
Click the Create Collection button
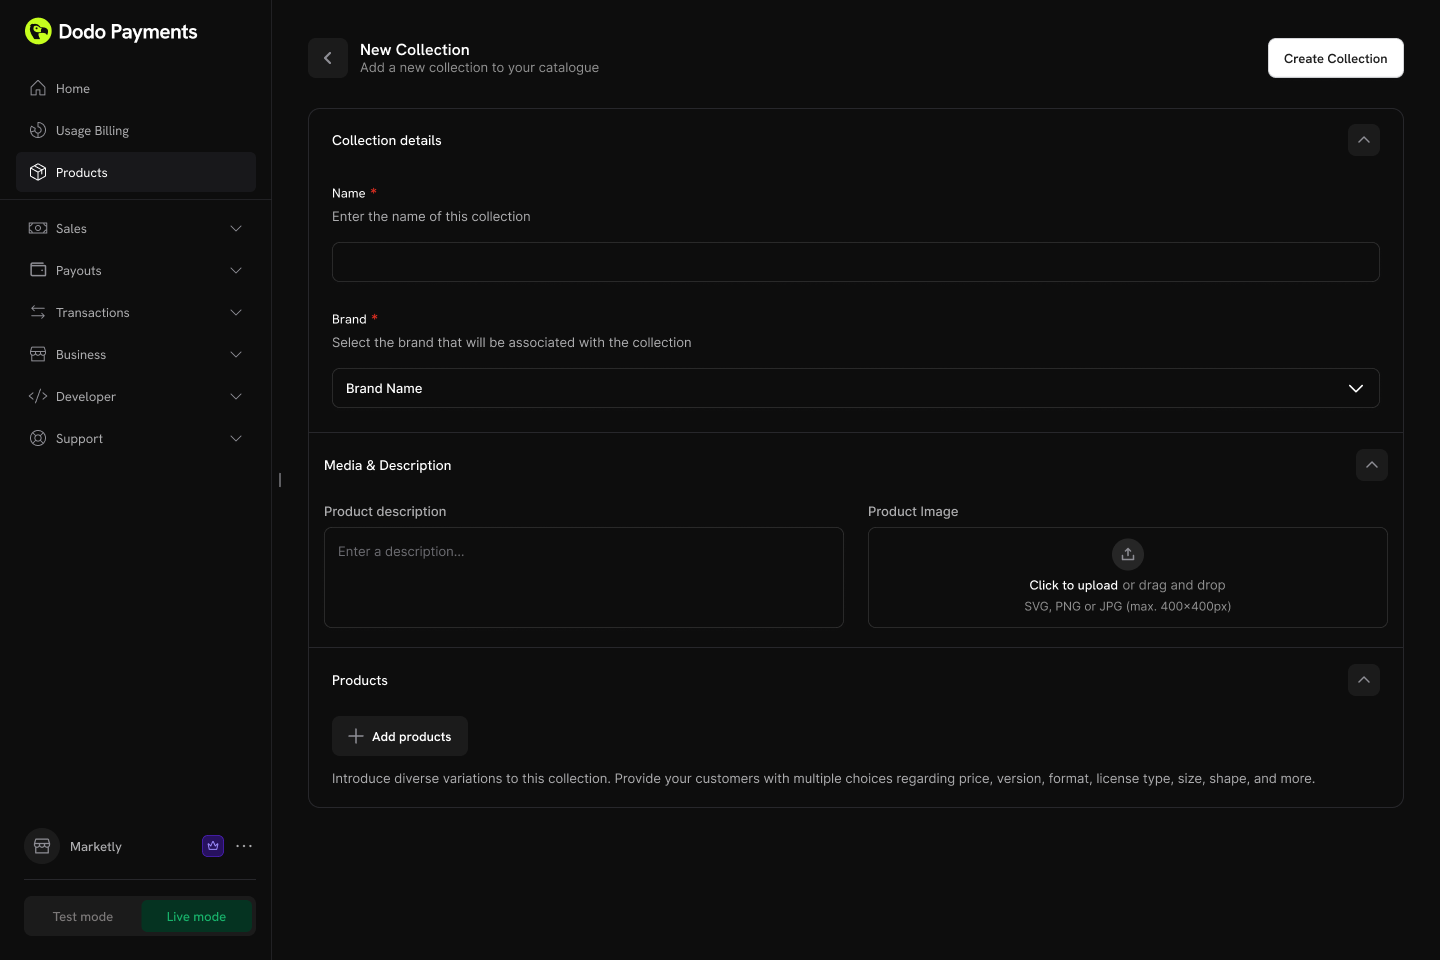pos(1335,58)
